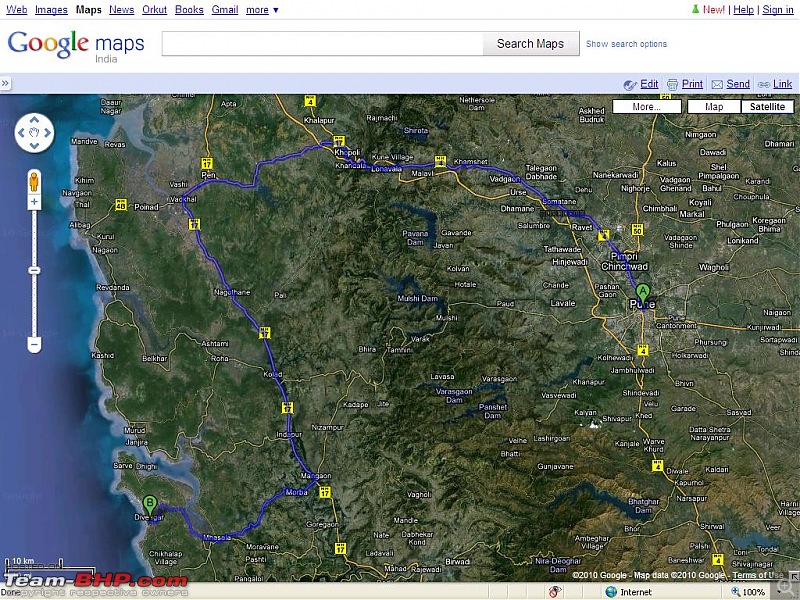This screenshot has height=600, width=800.
Task: Click NH 17 highway shield near Pen
Action: click(207, 163)
